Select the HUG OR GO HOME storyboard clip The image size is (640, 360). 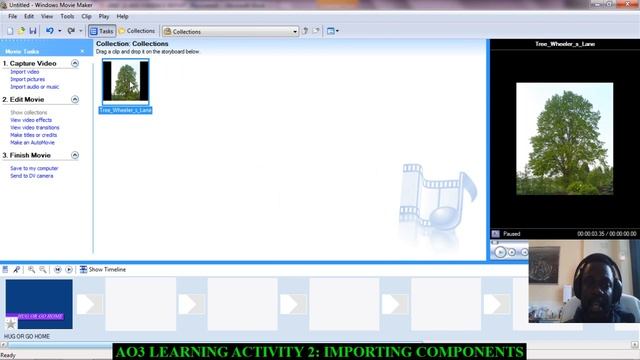click(x=39, y=304)
